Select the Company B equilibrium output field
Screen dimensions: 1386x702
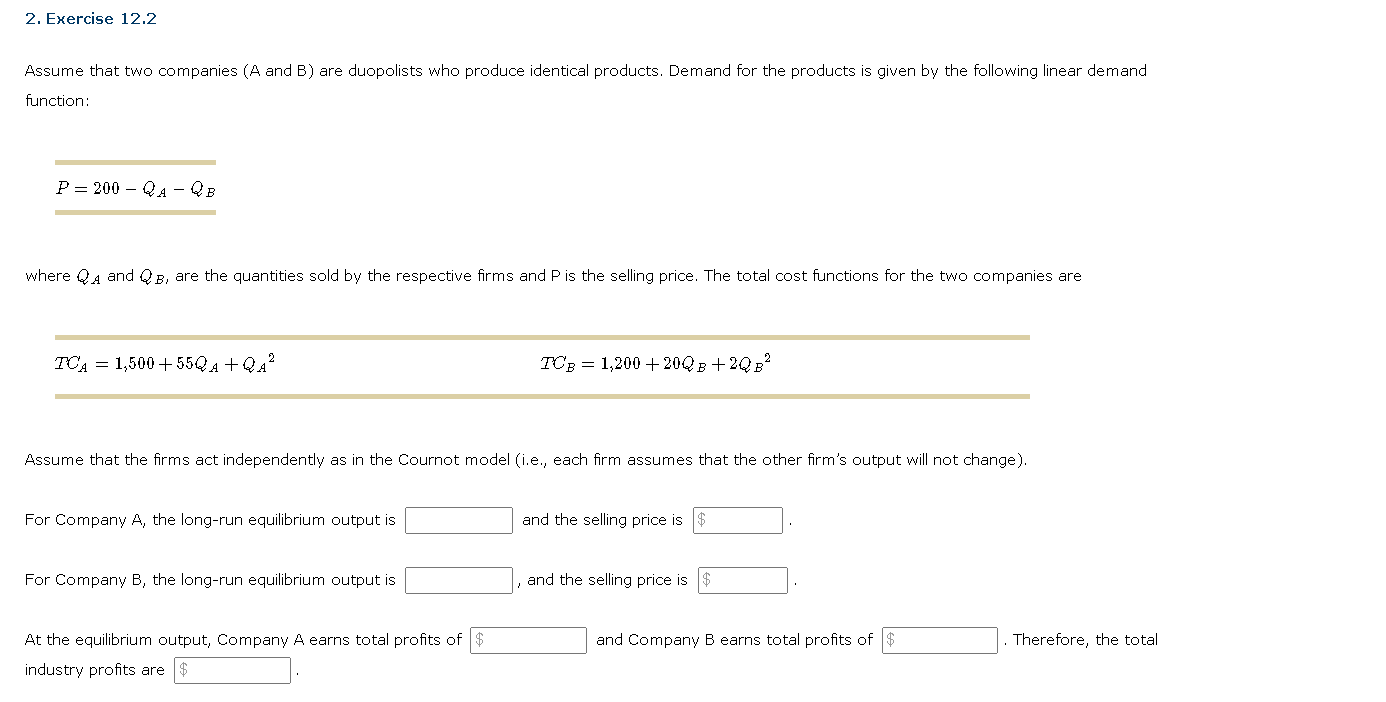point(458,580)
